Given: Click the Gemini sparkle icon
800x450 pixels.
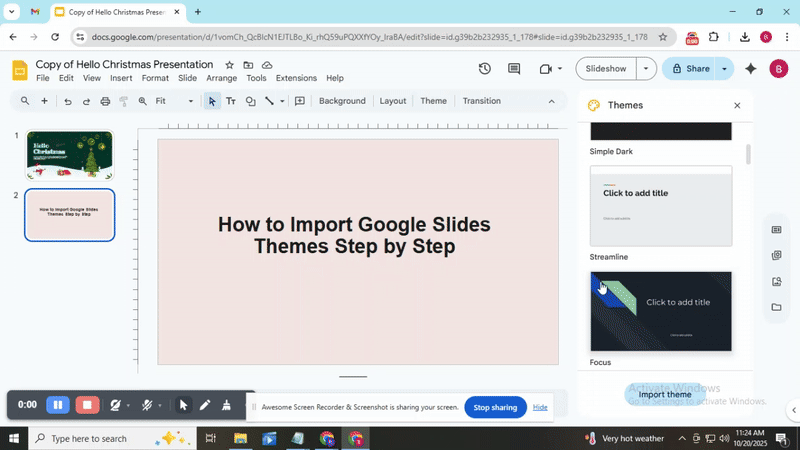Looking at the screenshot, I should pos(750,69).
